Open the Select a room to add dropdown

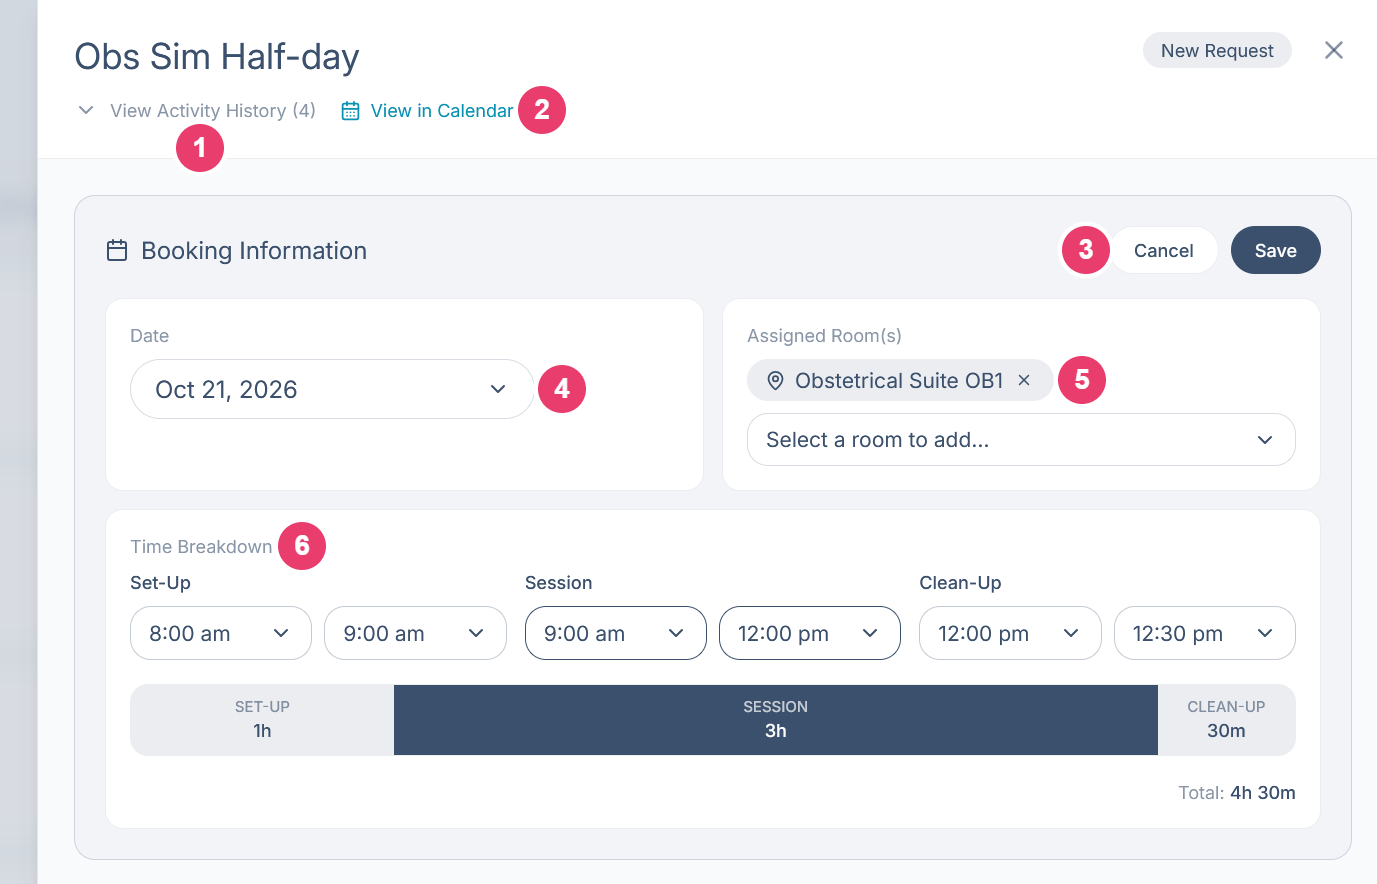coord(1021,440)
